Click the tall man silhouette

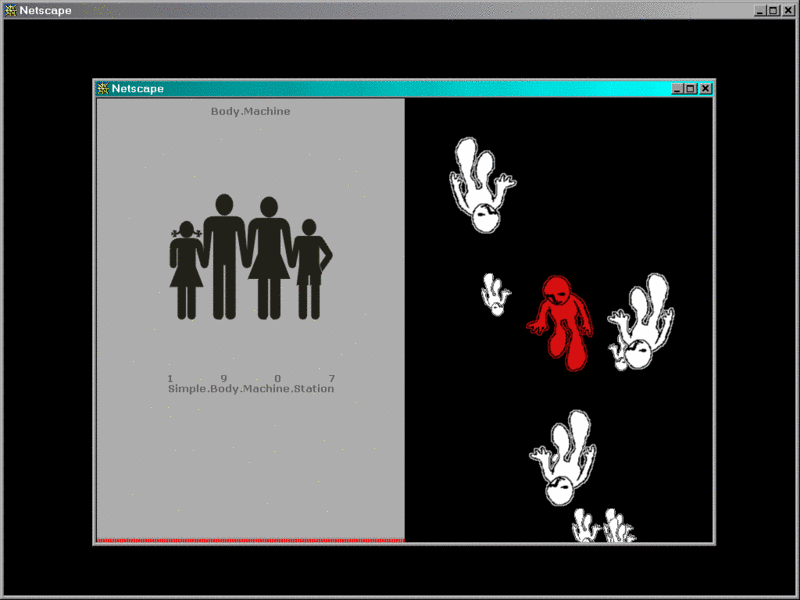pos(224,257)
